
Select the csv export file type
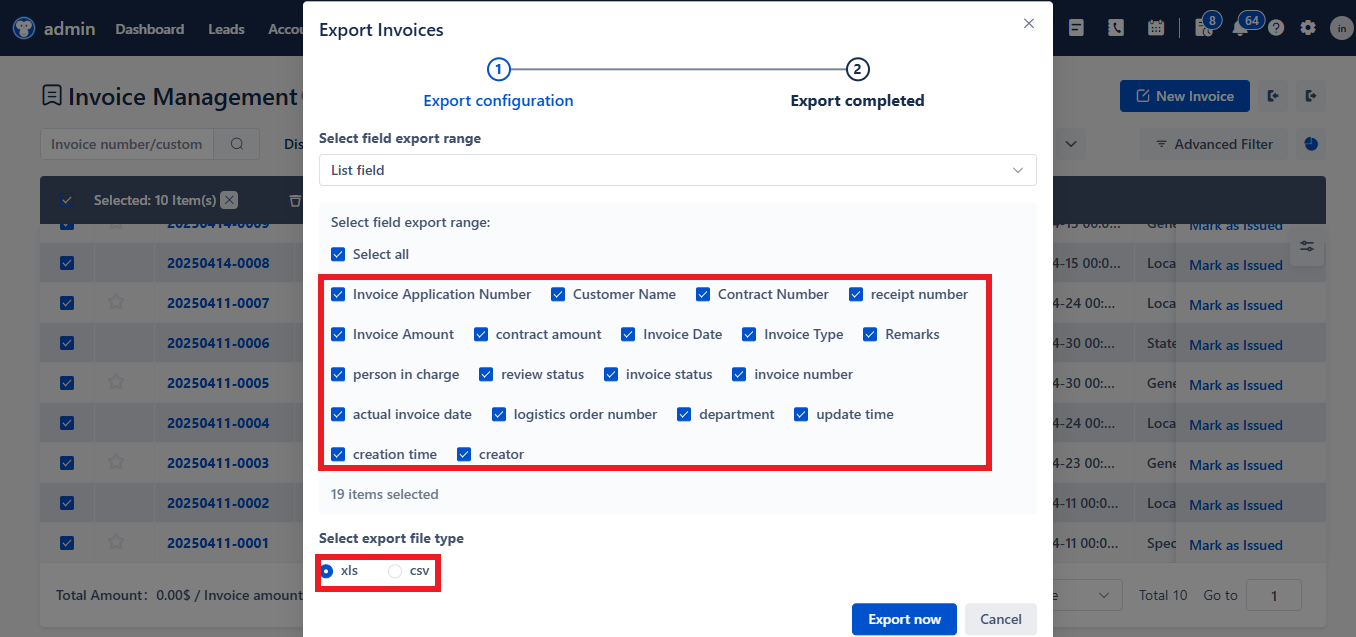pyautogui.click(x=394, y=570)
